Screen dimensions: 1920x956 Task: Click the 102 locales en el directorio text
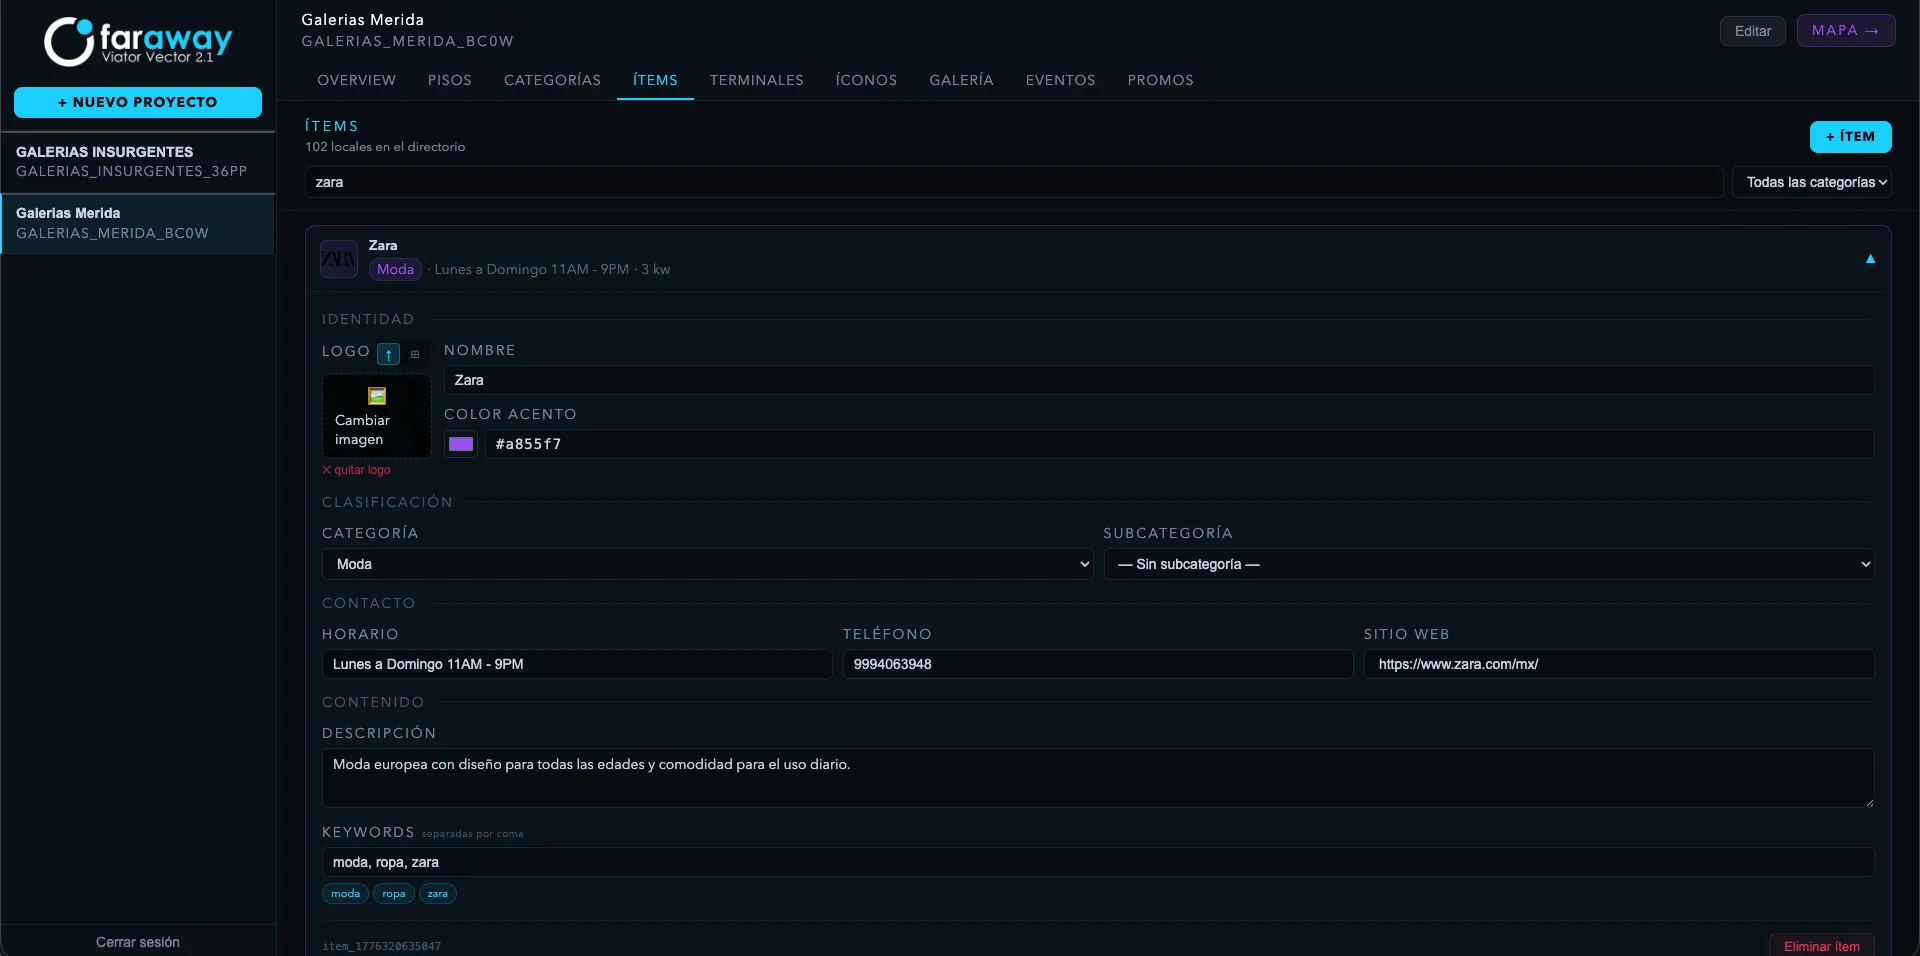pyautogui.click(x=385, y=147)
